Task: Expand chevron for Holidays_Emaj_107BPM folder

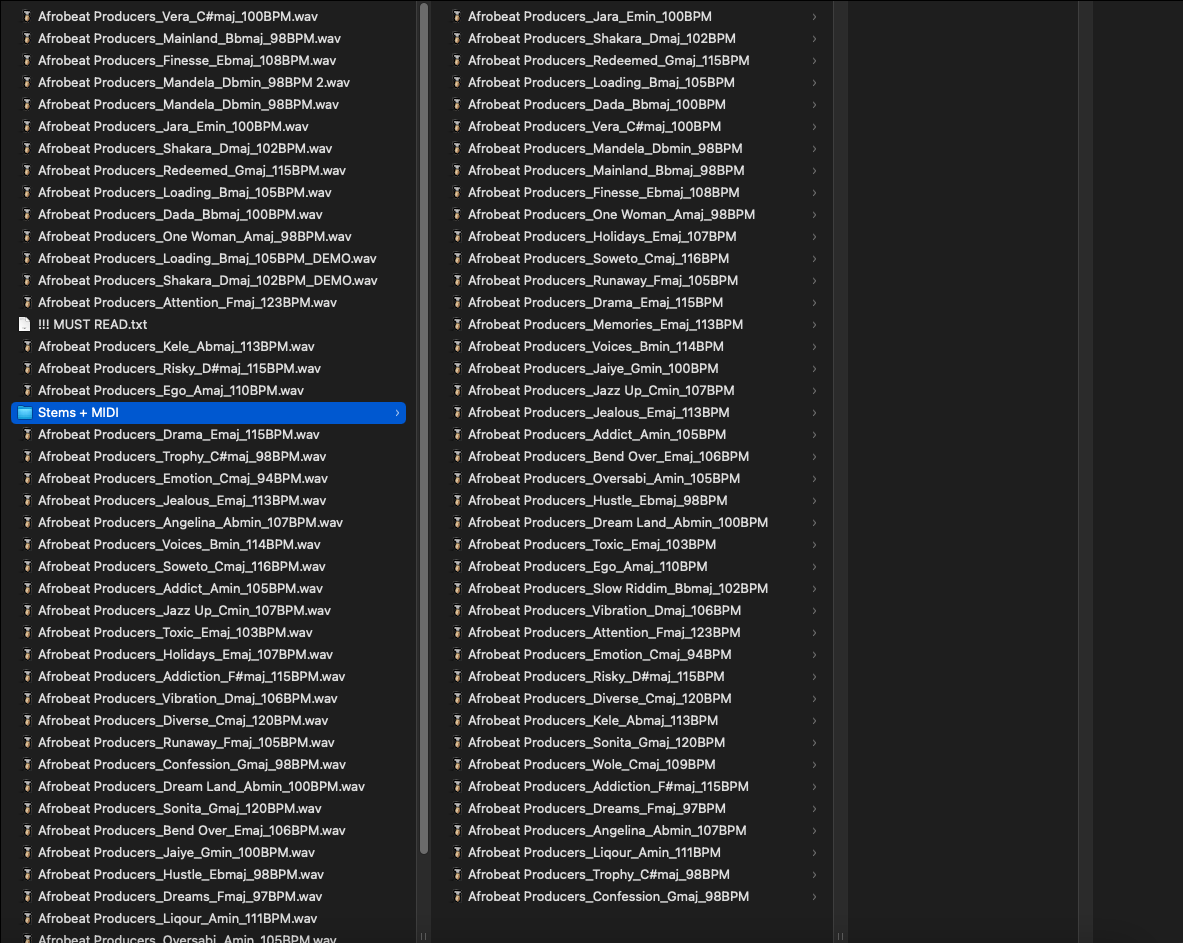Action: click(814, 236)
